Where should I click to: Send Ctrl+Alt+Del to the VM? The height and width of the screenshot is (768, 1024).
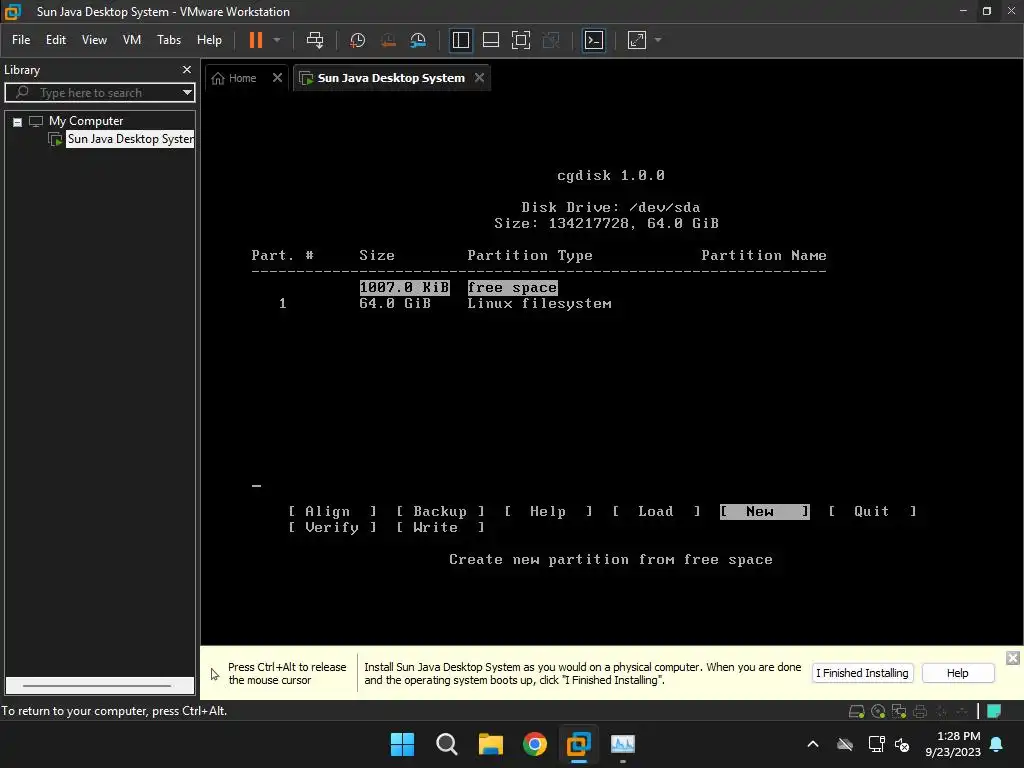tap(315, 40)
